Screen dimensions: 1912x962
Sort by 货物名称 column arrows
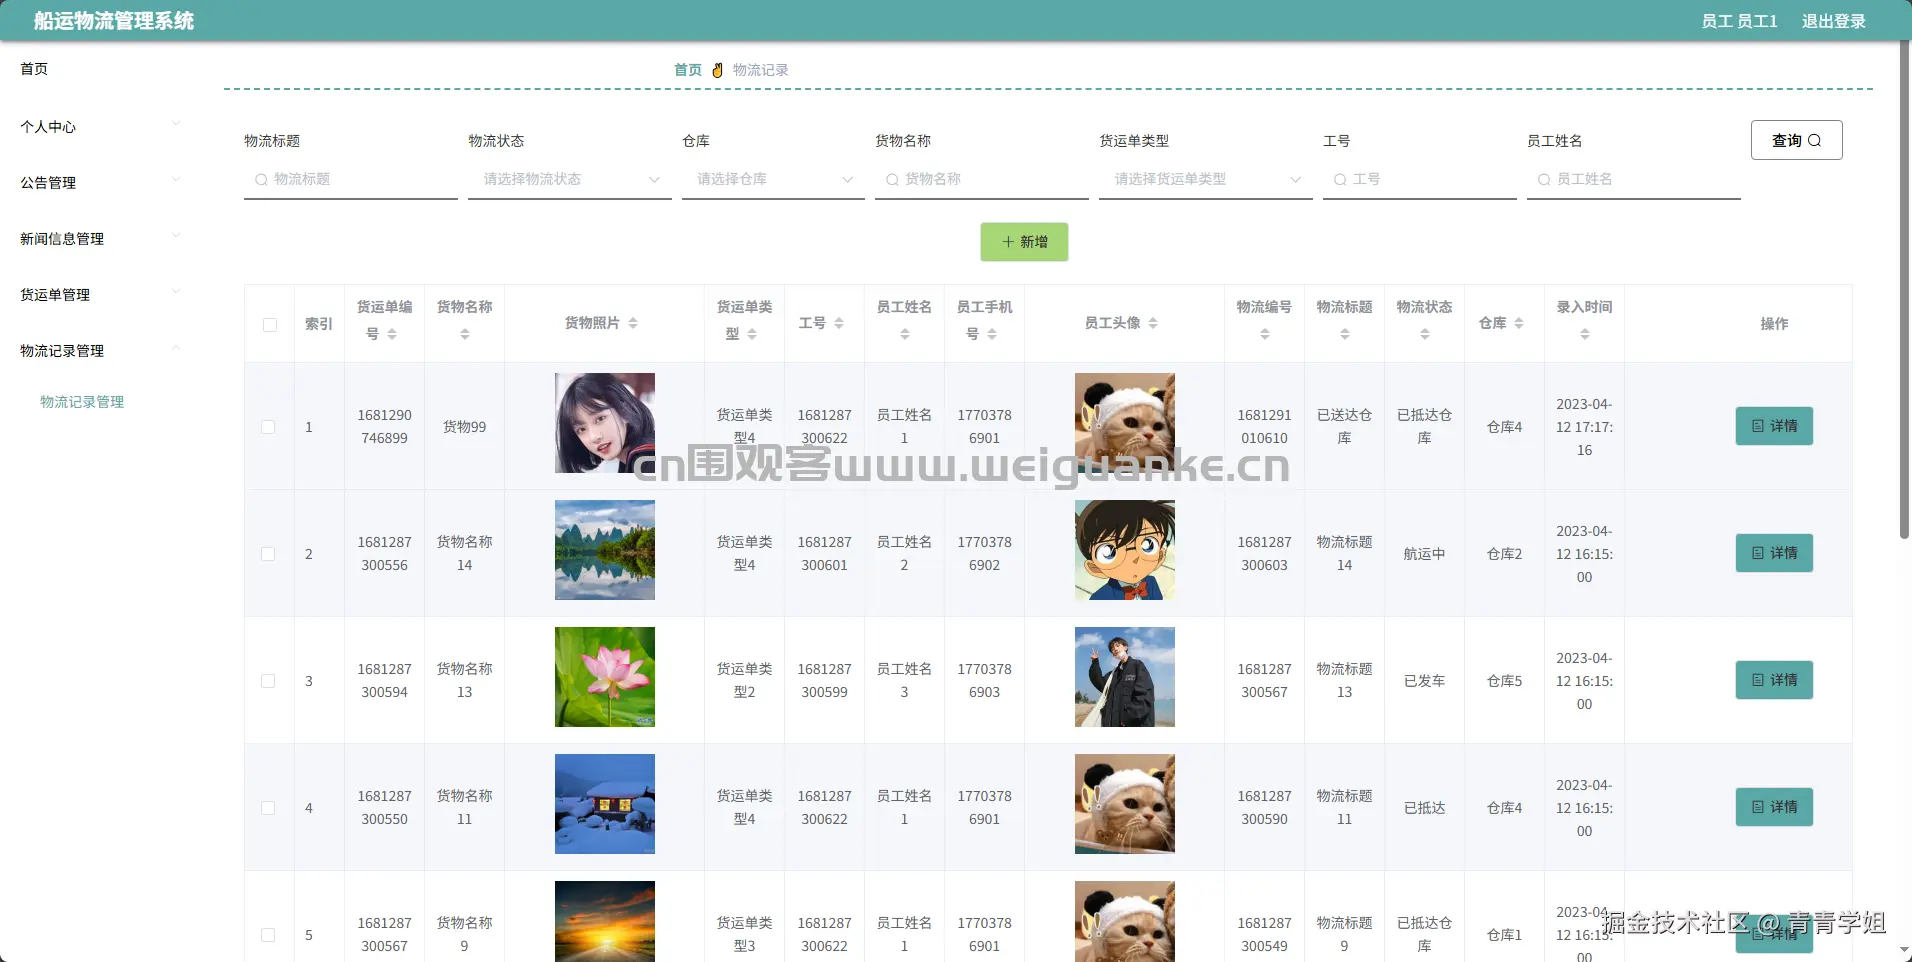click(465, 334)
